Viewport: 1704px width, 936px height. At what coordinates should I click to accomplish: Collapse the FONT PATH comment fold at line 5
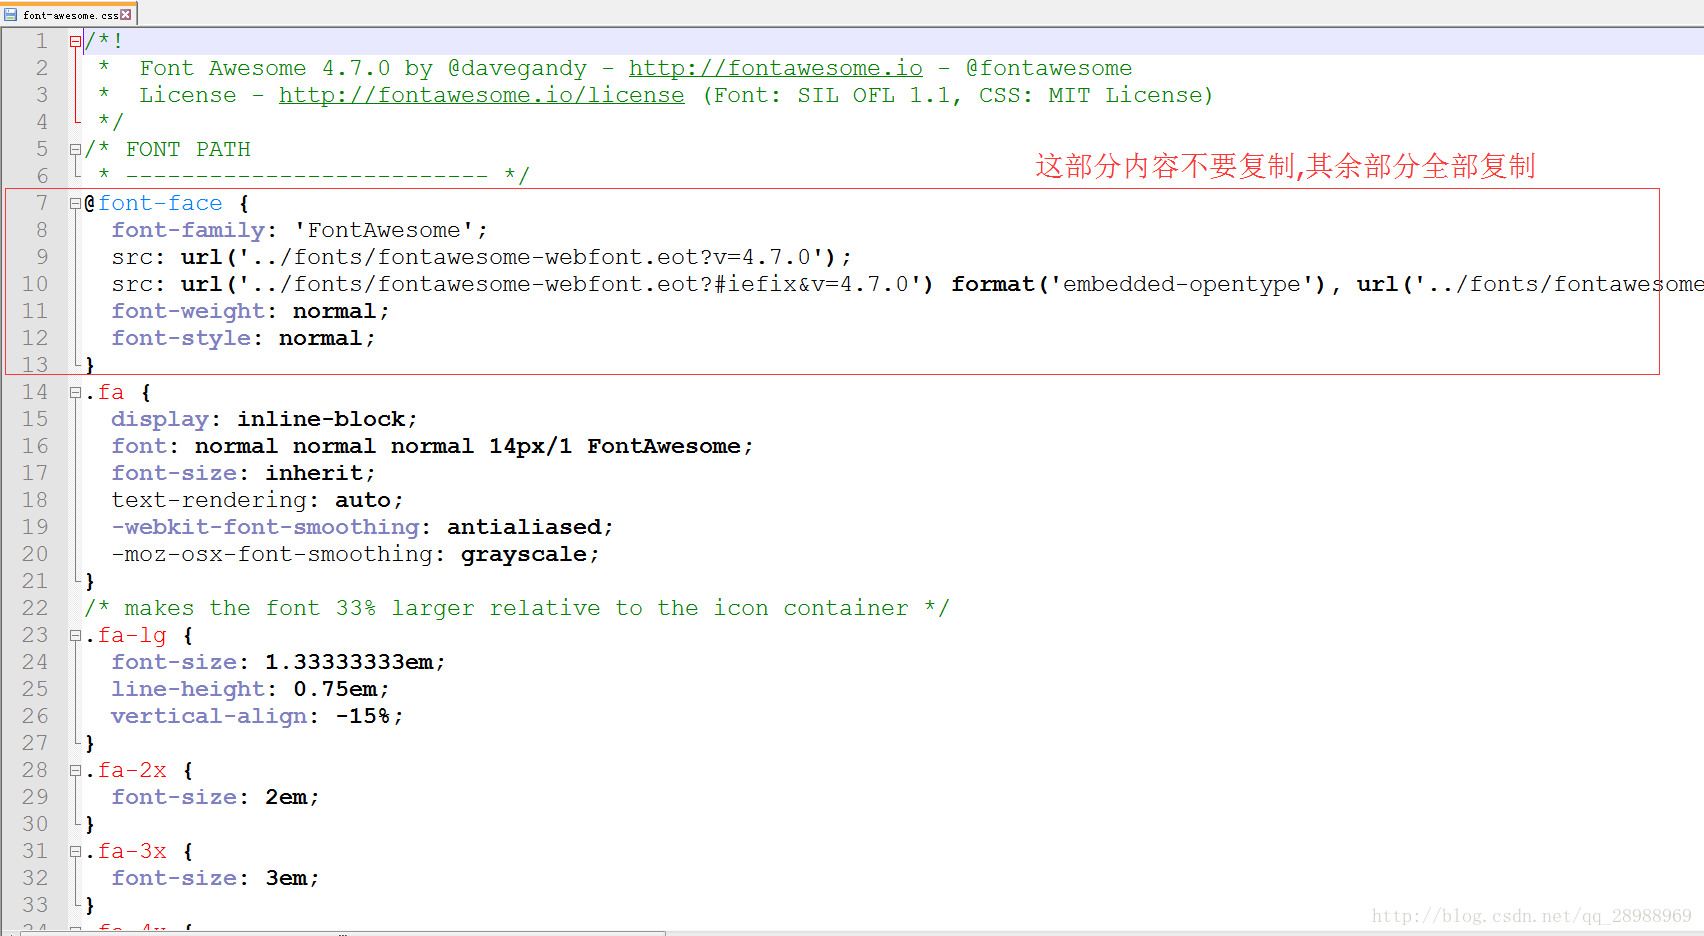[x=75, y=150]
